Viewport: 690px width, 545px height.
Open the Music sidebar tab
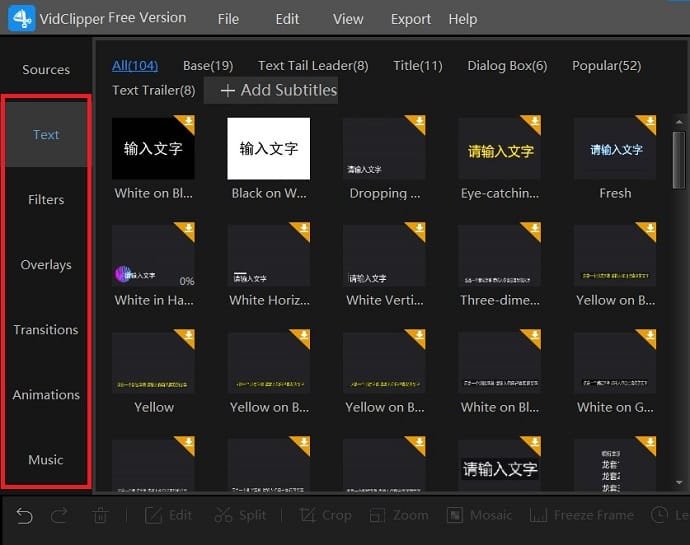pyautogui.click(x=46, y=460)
